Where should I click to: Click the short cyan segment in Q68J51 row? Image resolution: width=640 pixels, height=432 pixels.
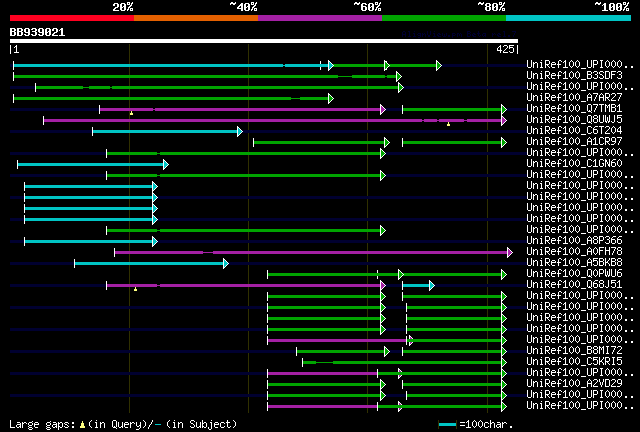[418, 286]
